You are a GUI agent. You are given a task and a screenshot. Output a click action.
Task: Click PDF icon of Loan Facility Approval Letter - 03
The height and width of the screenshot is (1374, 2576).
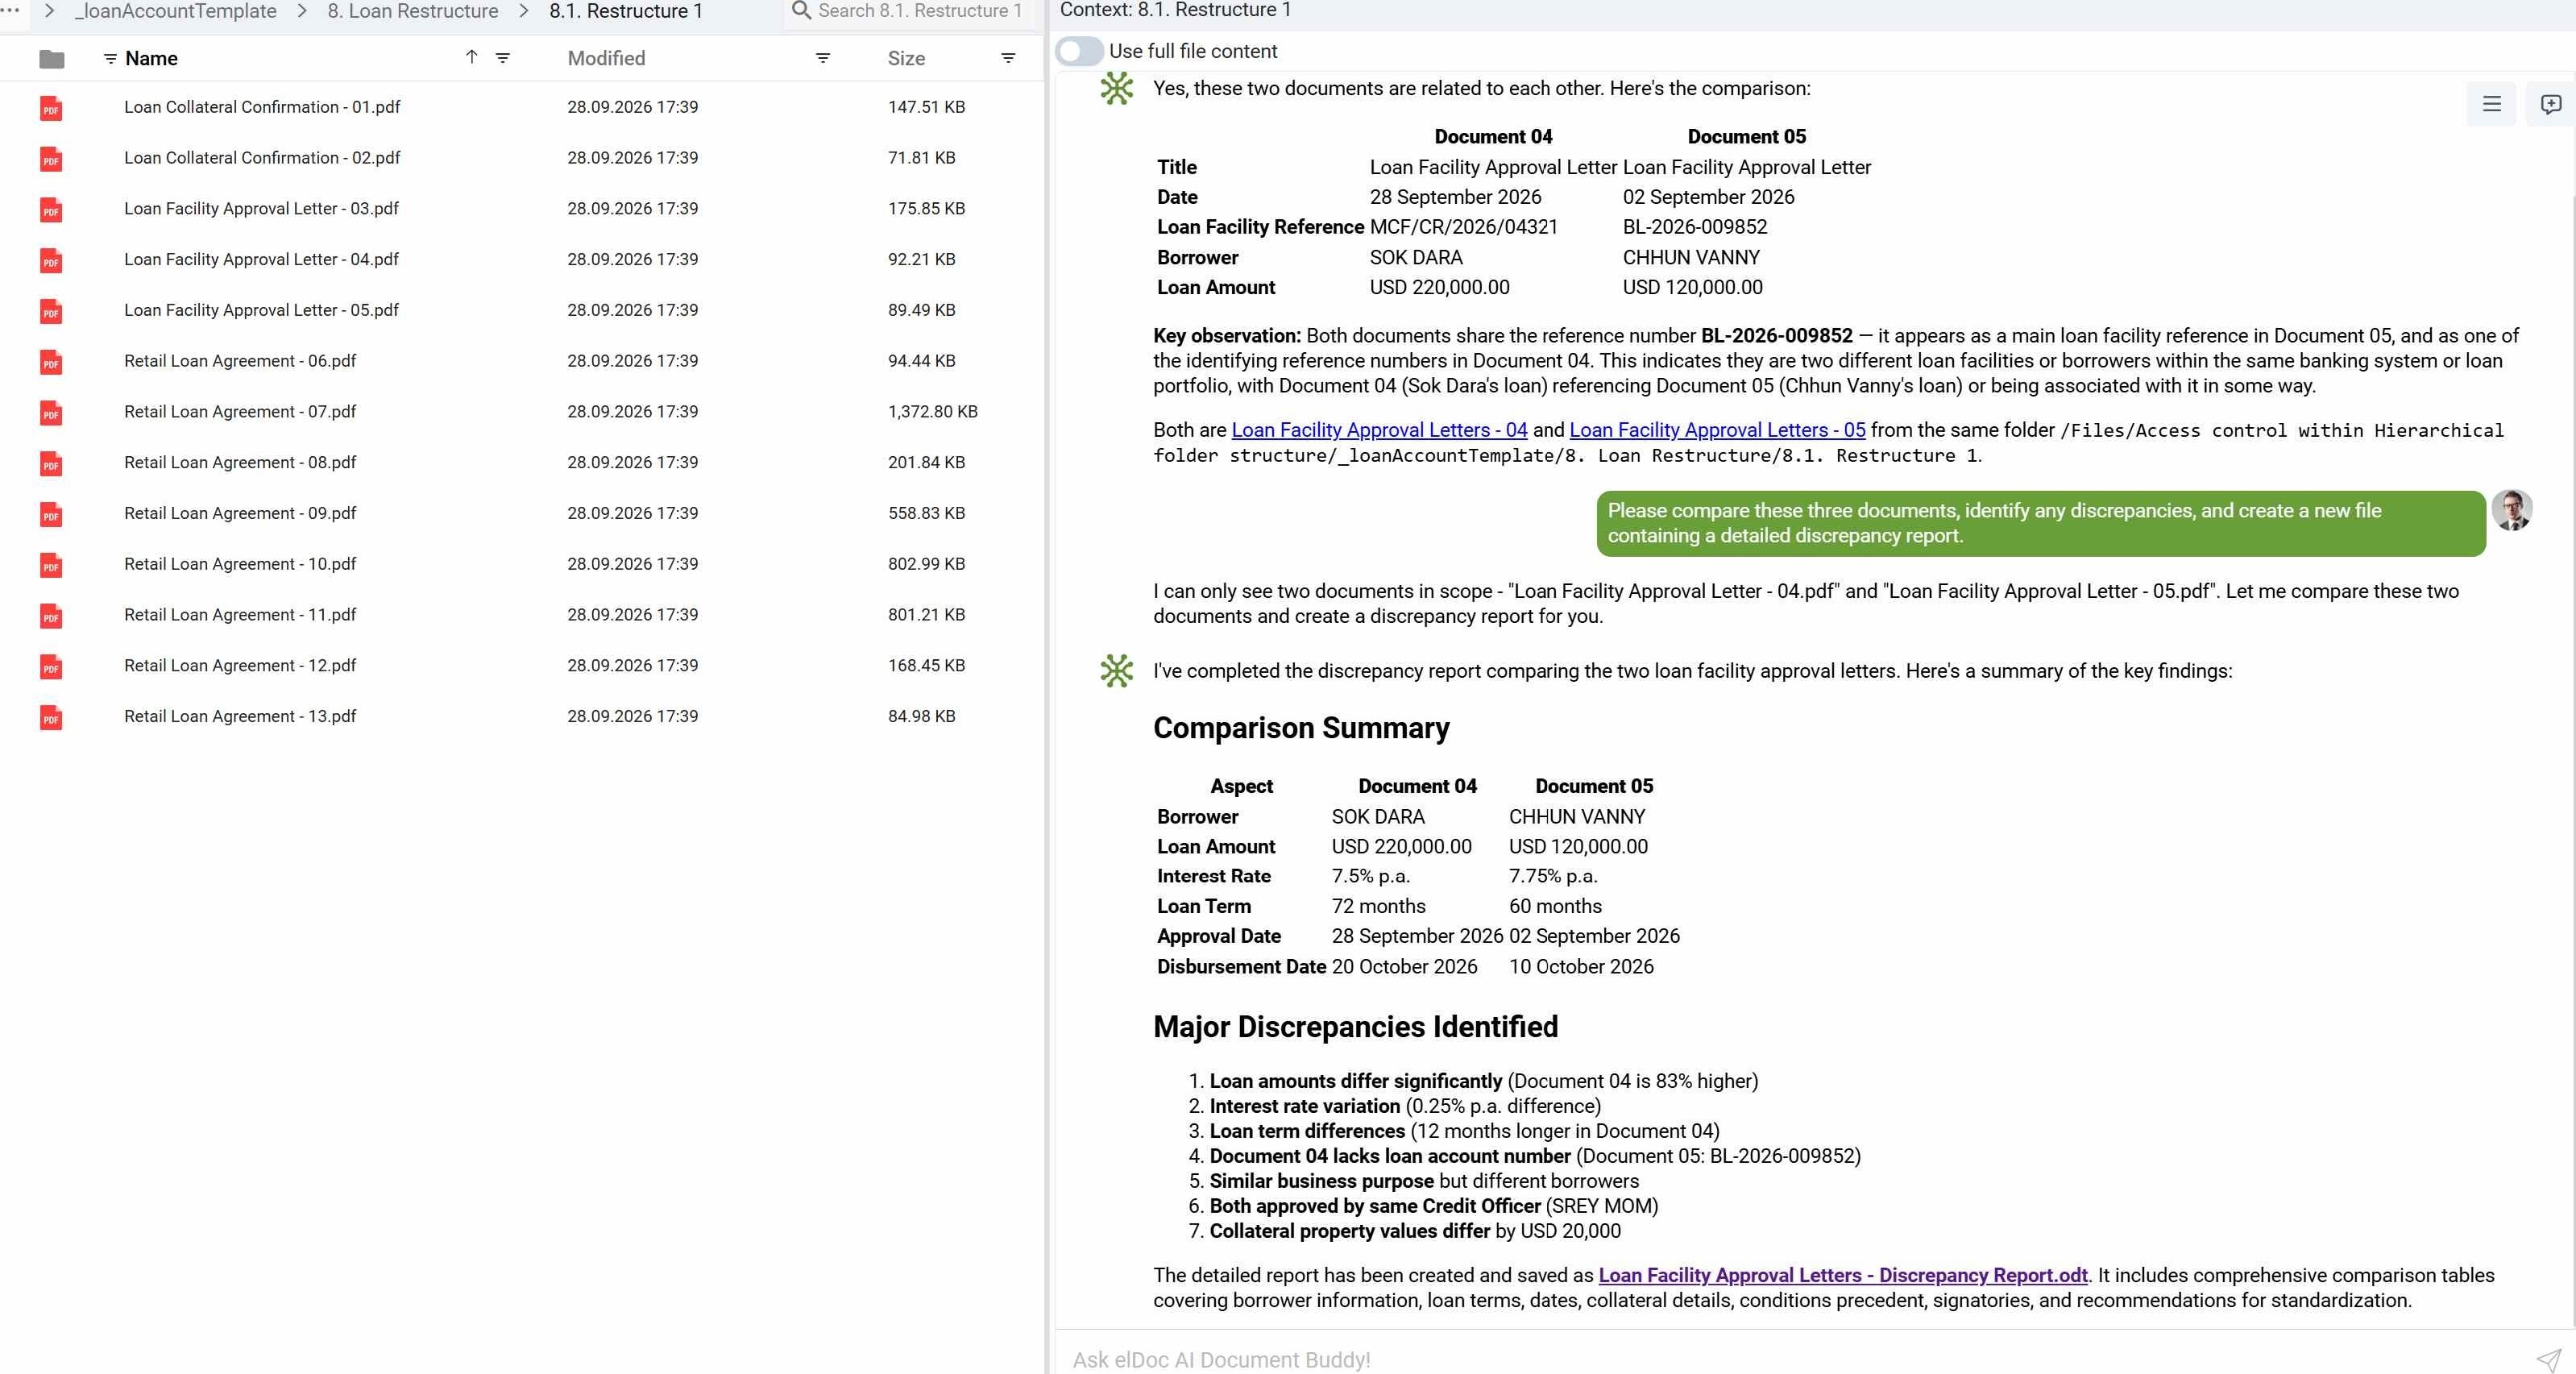[x=51, y=210]
